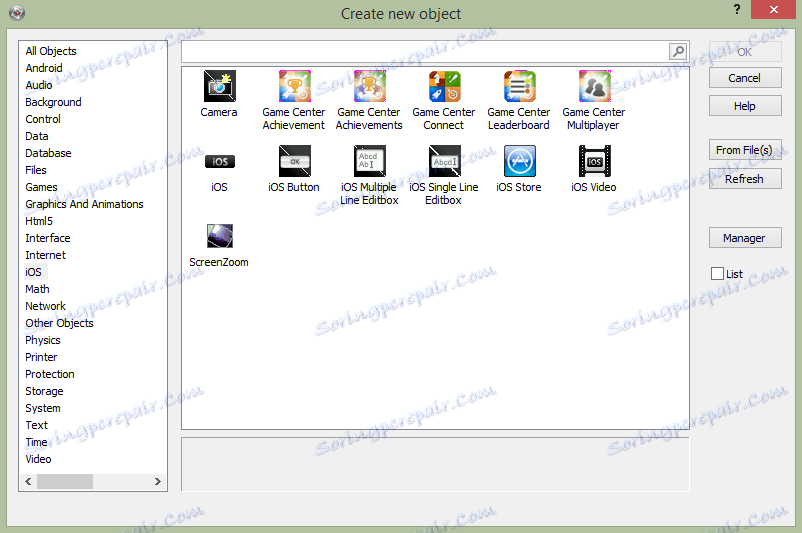802x533 pixels.
Task: Select the Storage category
Action: 44,391
